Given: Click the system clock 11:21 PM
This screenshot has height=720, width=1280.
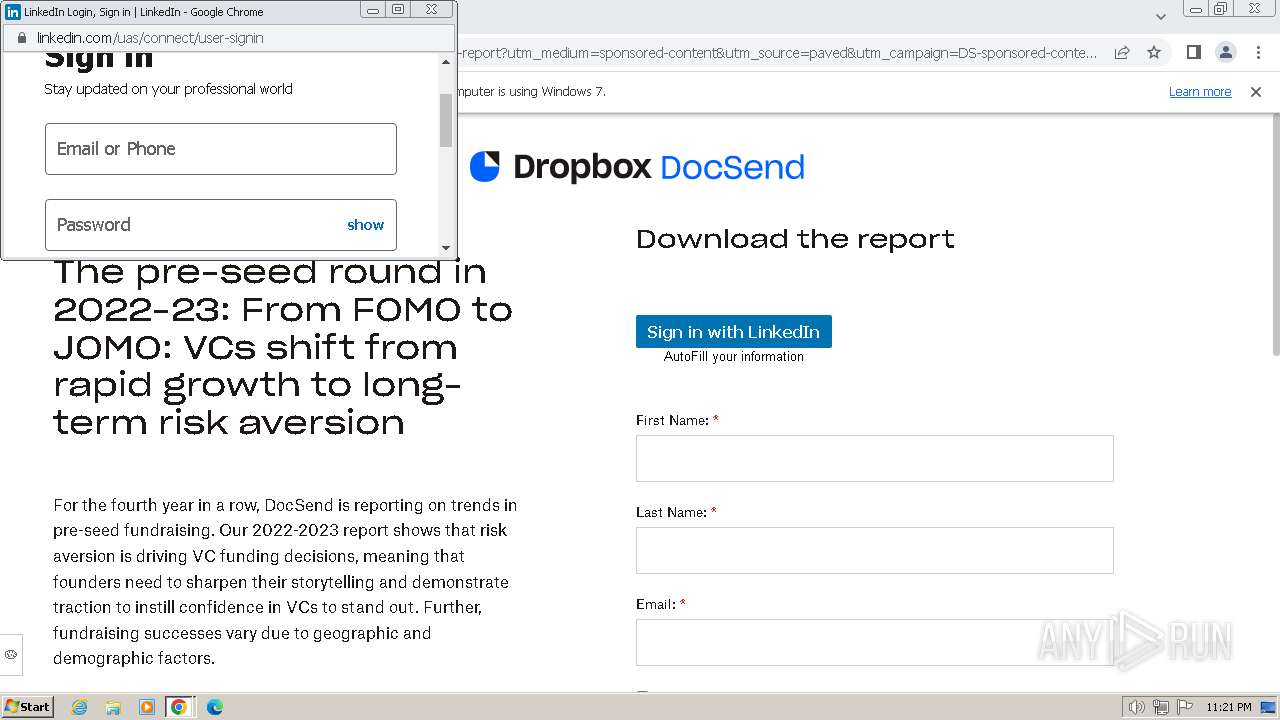Looking at the screenshot, I should pos(1229,707).
